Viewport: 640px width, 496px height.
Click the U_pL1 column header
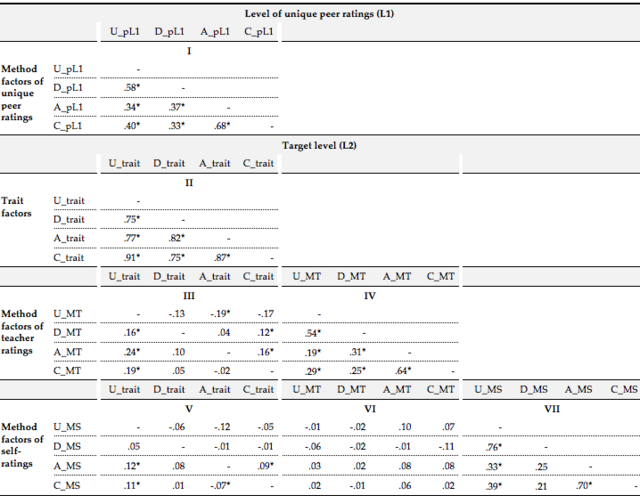click(x=125, y=32)
